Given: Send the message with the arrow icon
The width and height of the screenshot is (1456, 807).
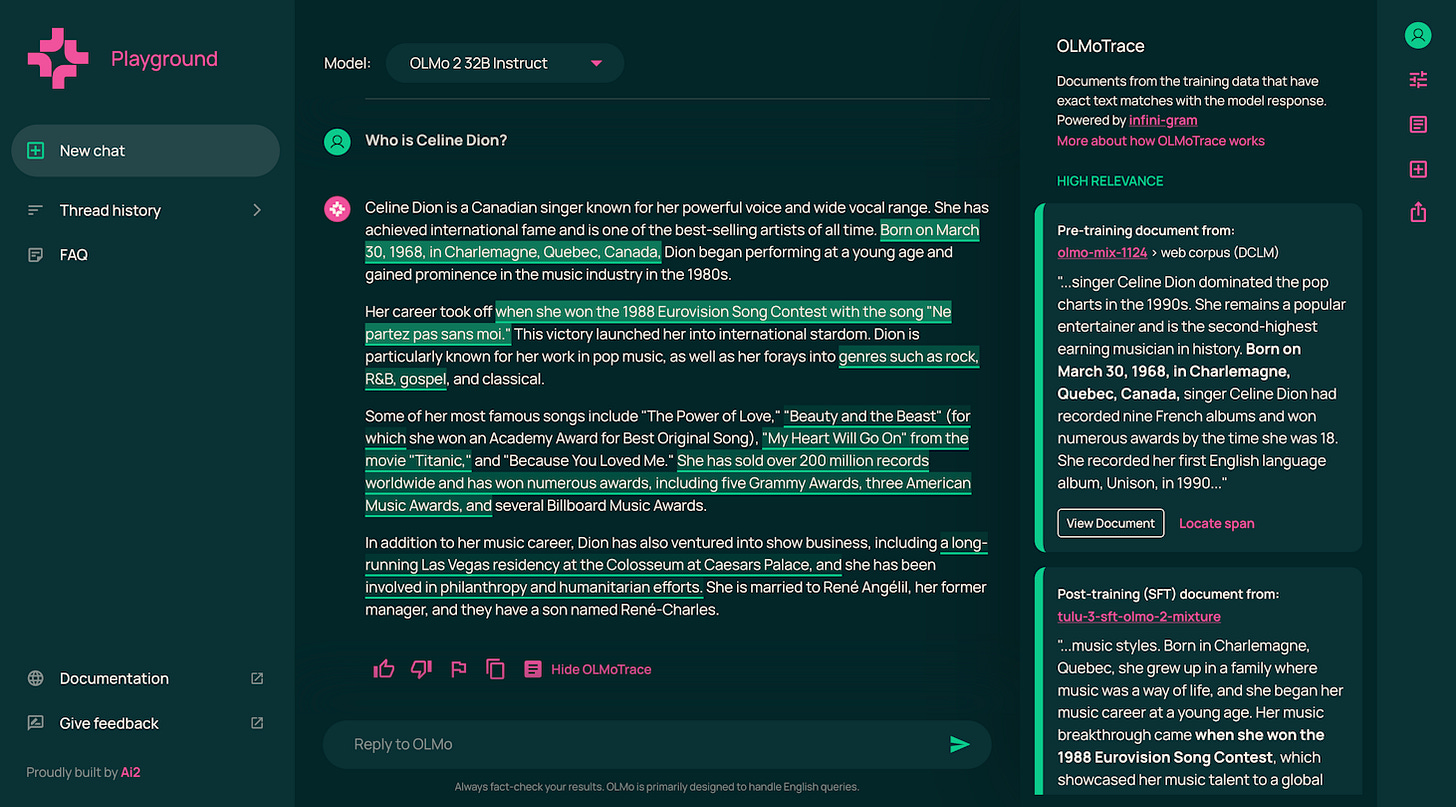Looking at the screenshot, I should [959, 744].
